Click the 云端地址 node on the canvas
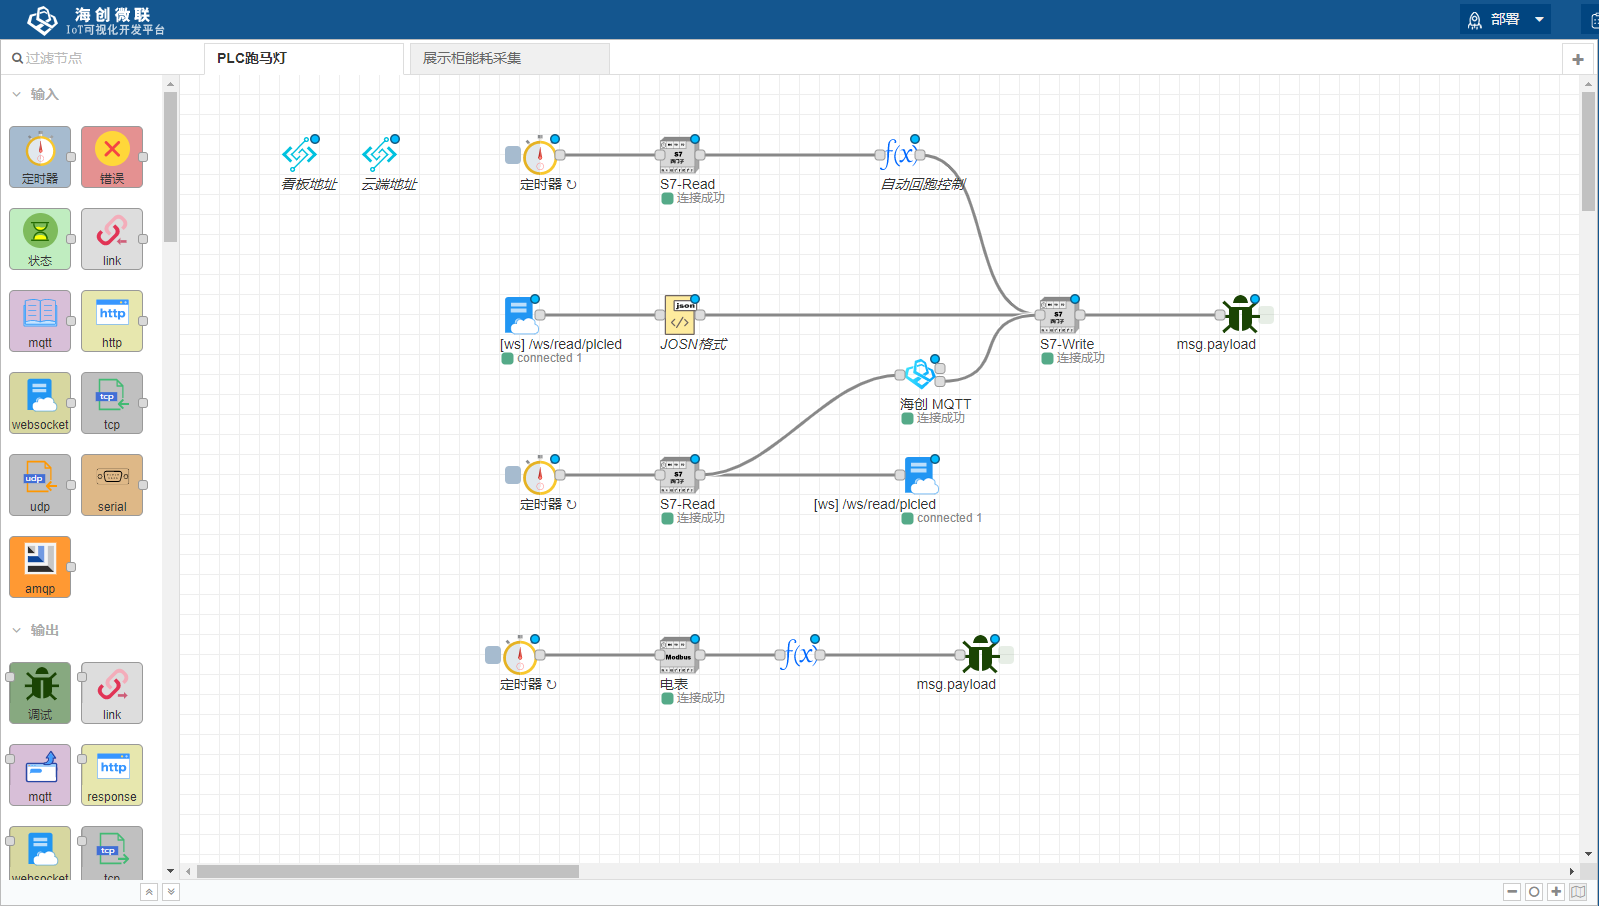The image size is (1599, 906). pos(380,155)
